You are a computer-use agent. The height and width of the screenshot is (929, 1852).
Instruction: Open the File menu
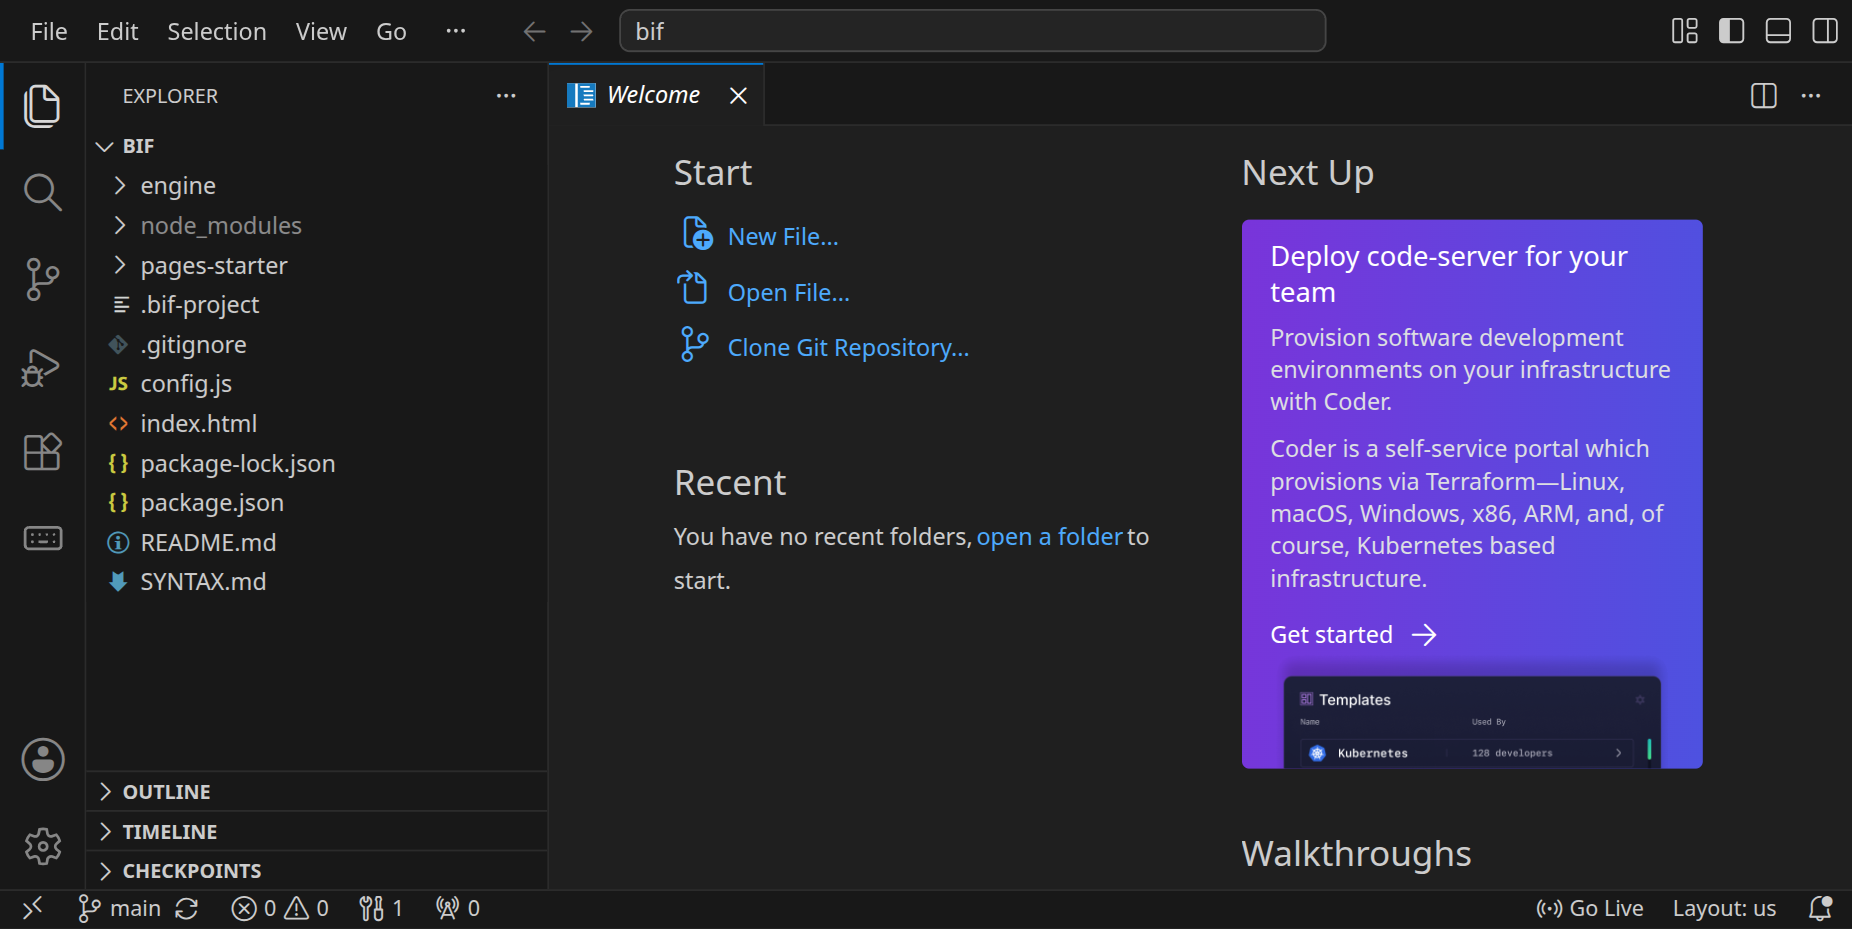coord(49,32)
